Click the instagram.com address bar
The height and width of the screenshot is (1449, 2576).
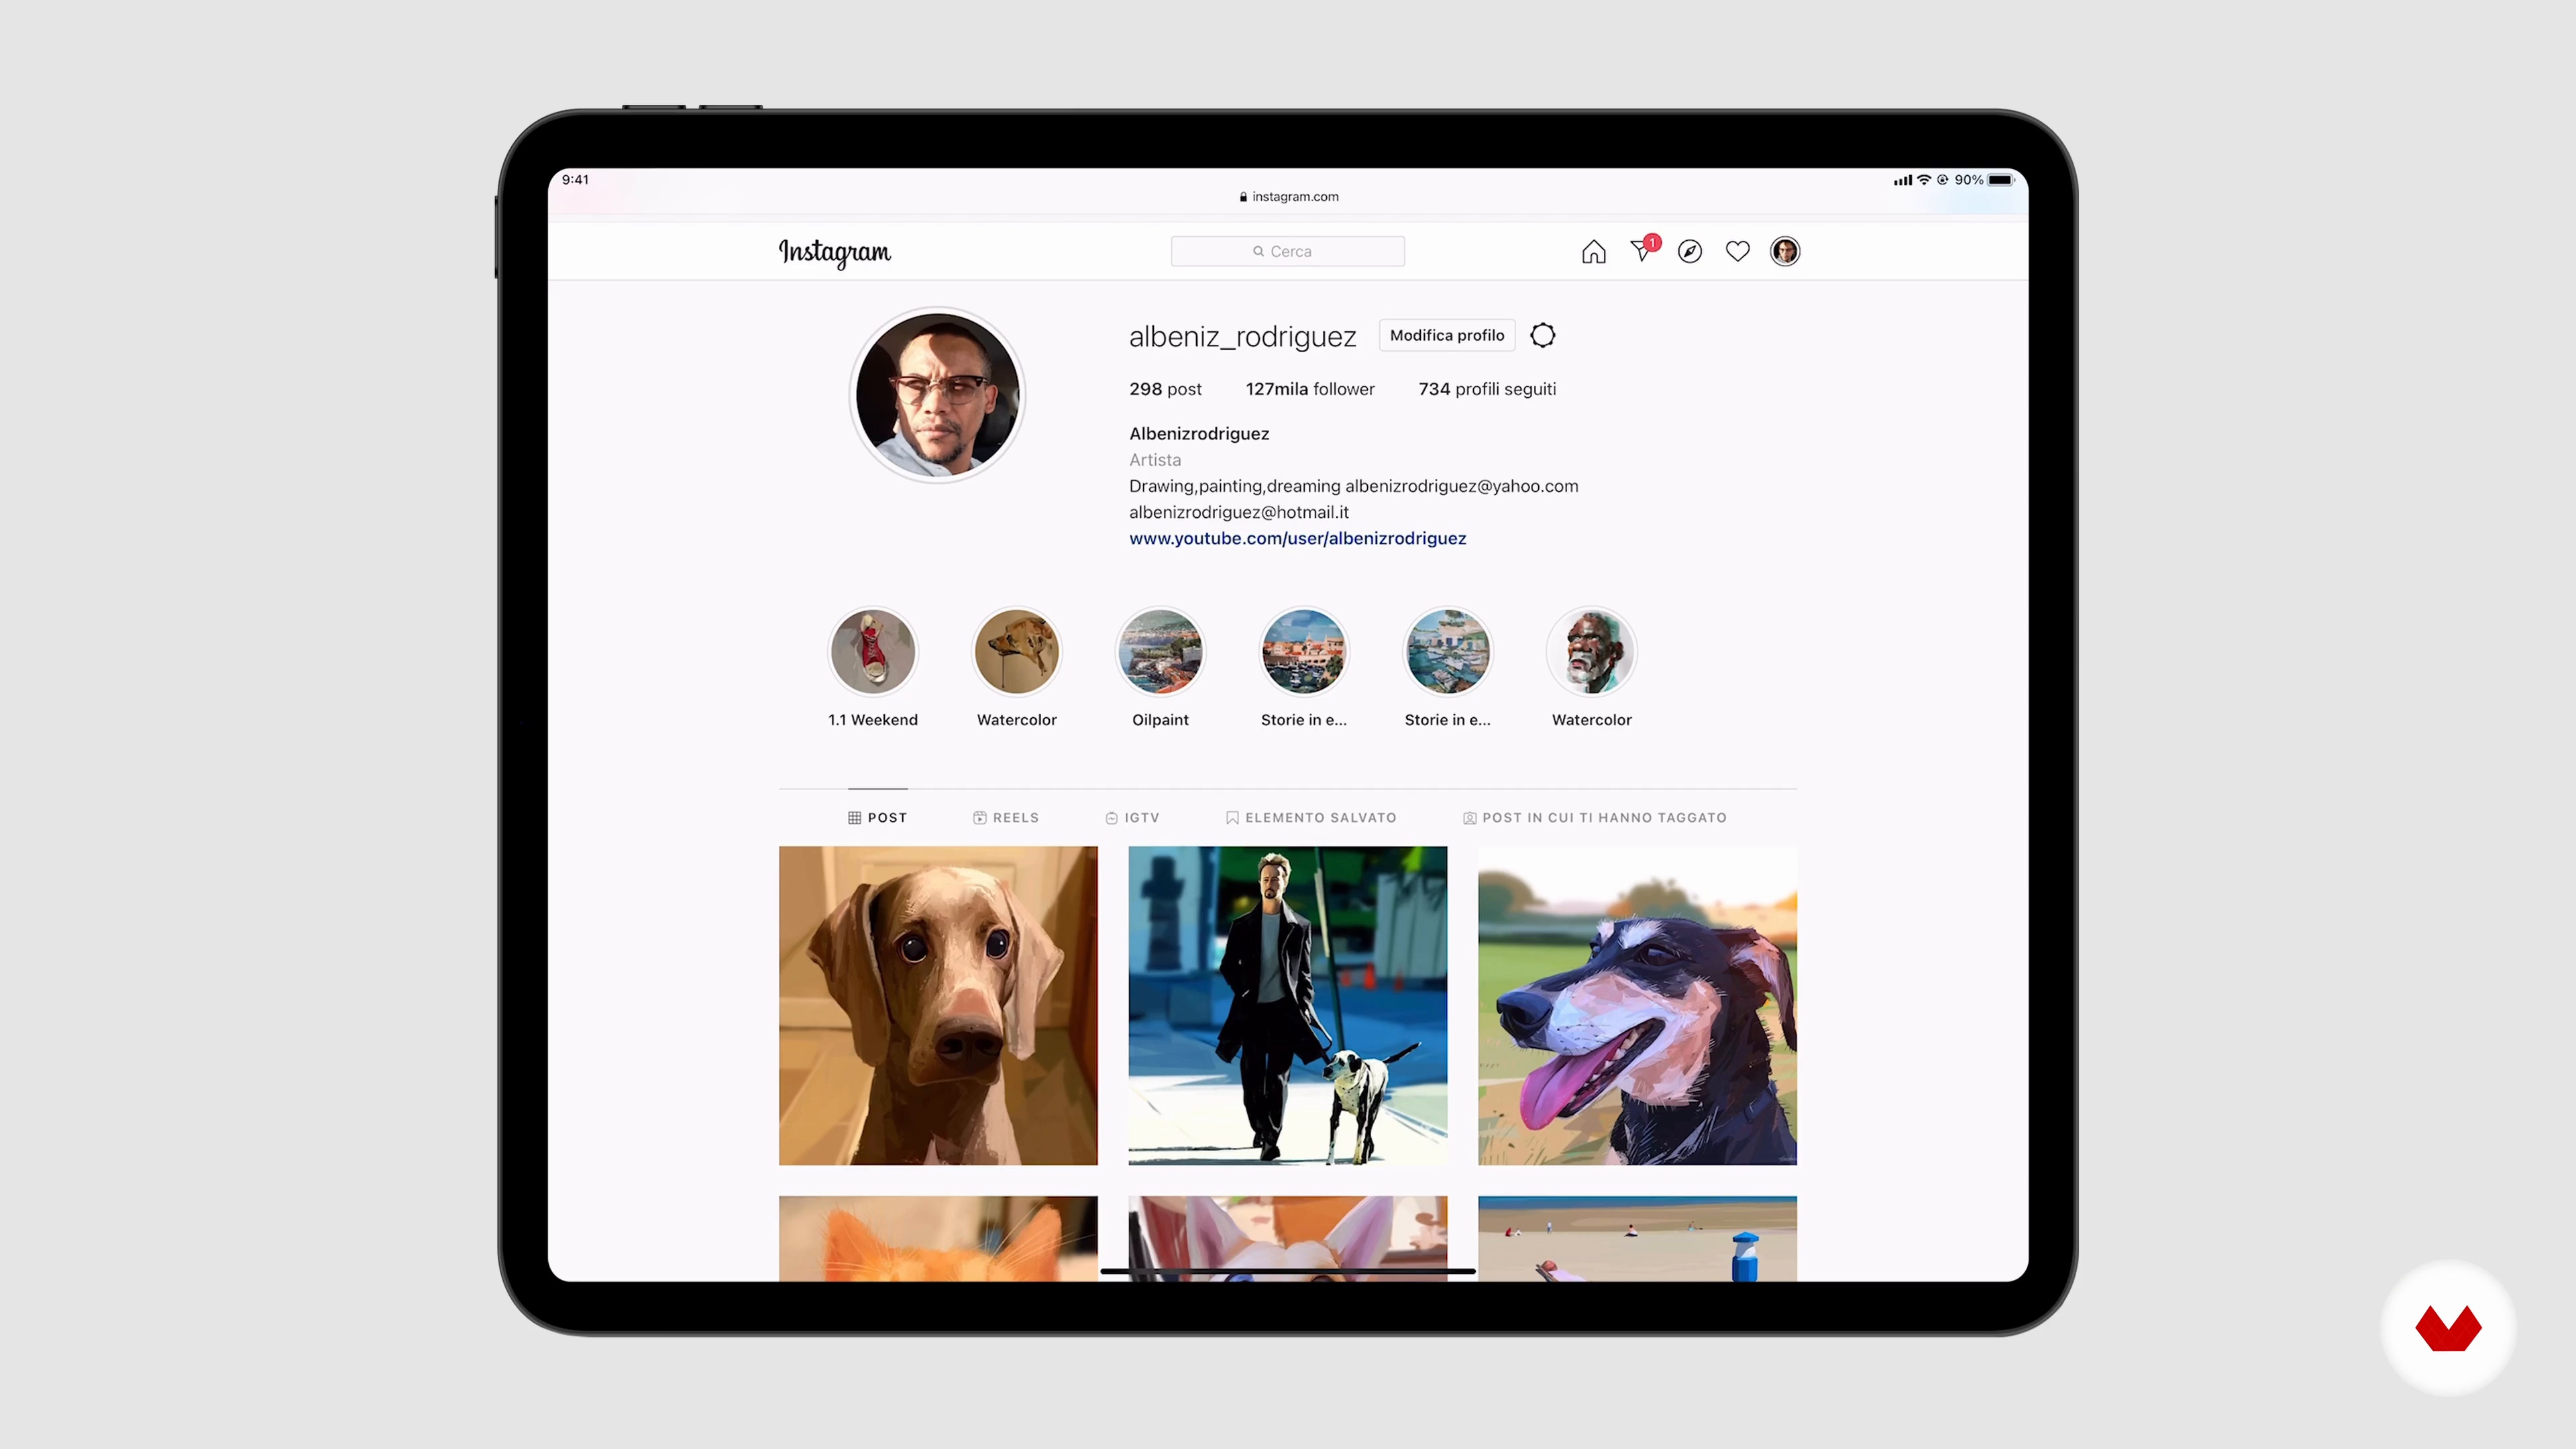[x=1288, y=197]
